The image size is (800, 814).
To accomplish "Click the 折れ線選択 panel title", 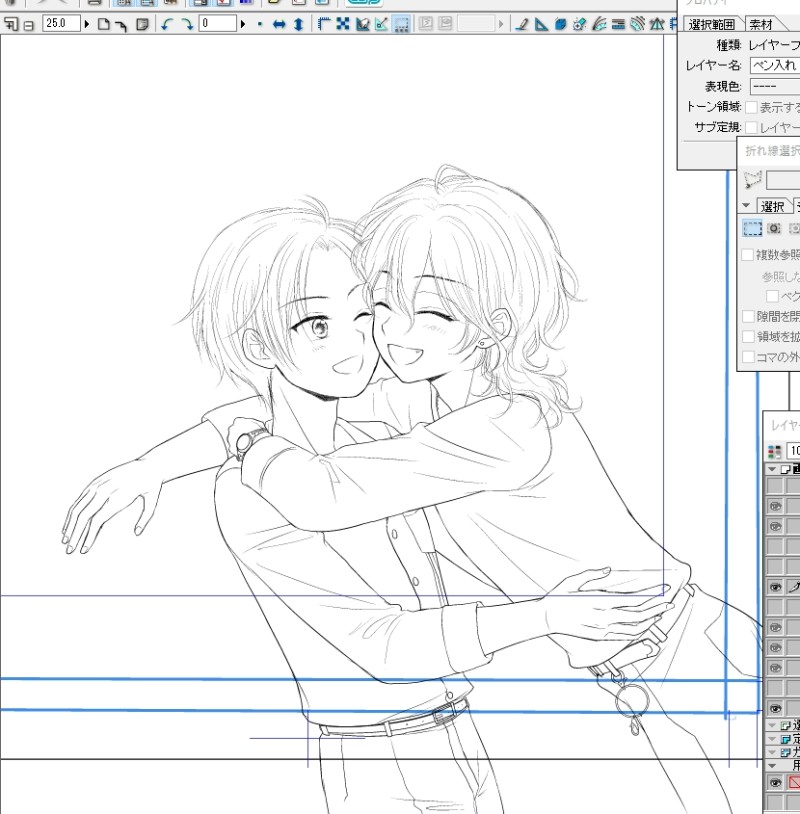I will click(x=772, y=151).
